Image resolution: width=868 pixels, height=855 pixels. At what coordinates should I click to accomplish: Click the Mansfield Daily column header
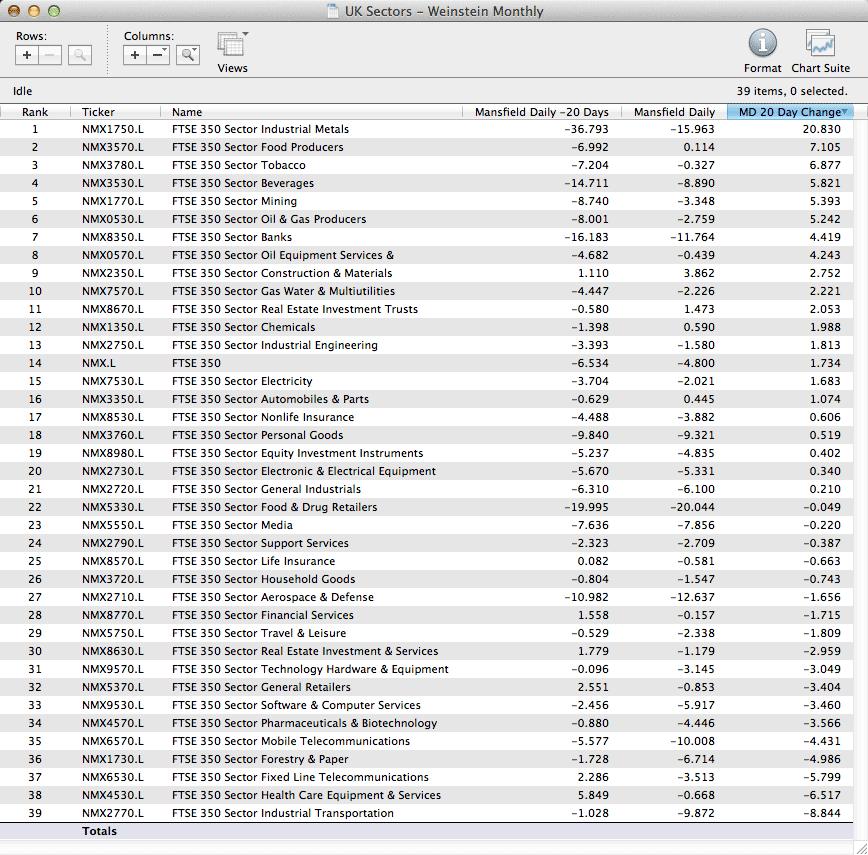(x=674, y=112)
